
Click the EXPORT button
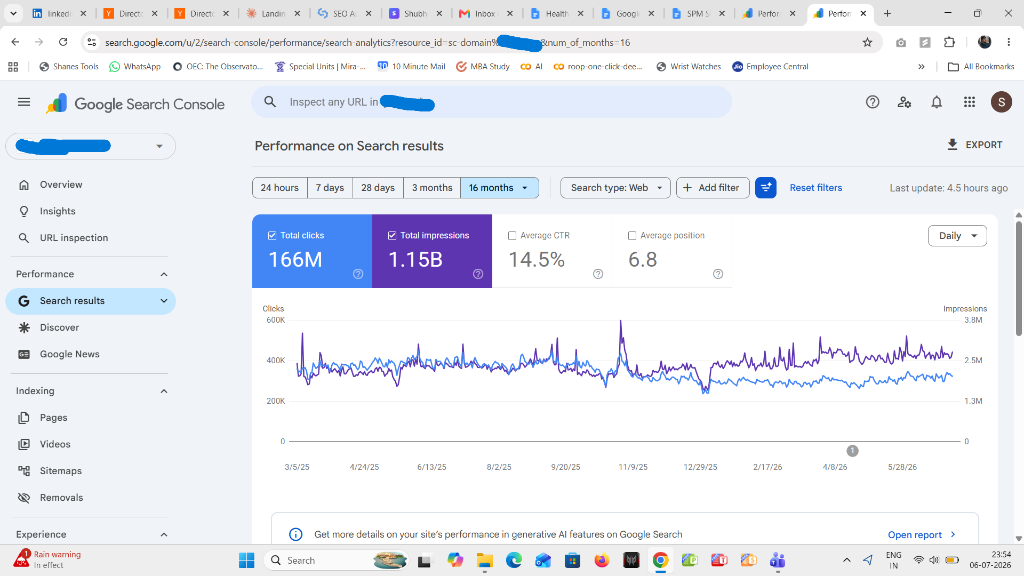click(x=974, y=145)
